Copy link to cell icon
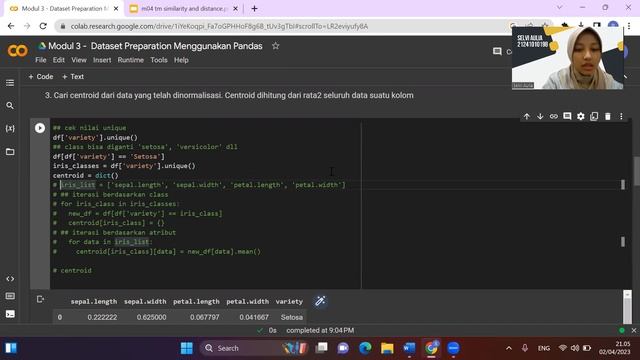The image size is (640, 360). pyautogui.click(x=553, y=116)
